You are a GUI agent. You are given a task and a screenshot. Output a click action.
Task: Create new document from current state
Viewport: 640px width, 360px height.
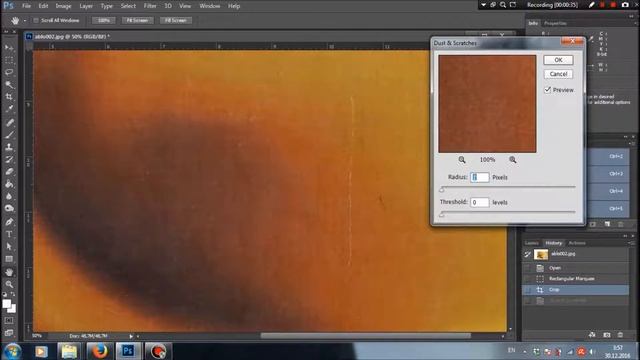[x=592, y=335]
